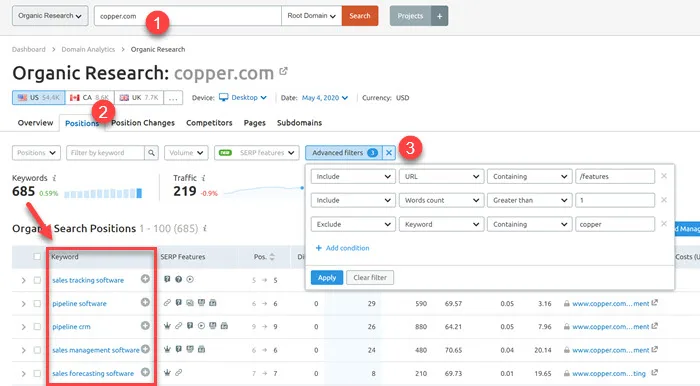
Task: Open pipeline software URL external link icon
Action: pos(654,303)
